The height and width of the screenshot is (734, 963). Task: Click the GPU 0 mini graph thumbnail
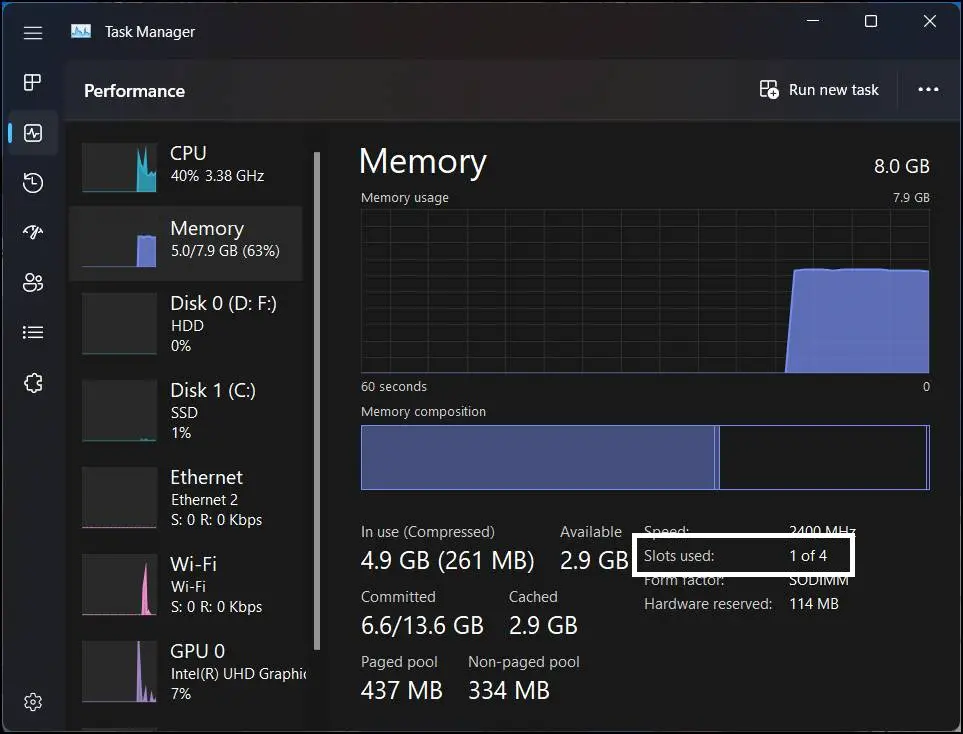(119, 671)
